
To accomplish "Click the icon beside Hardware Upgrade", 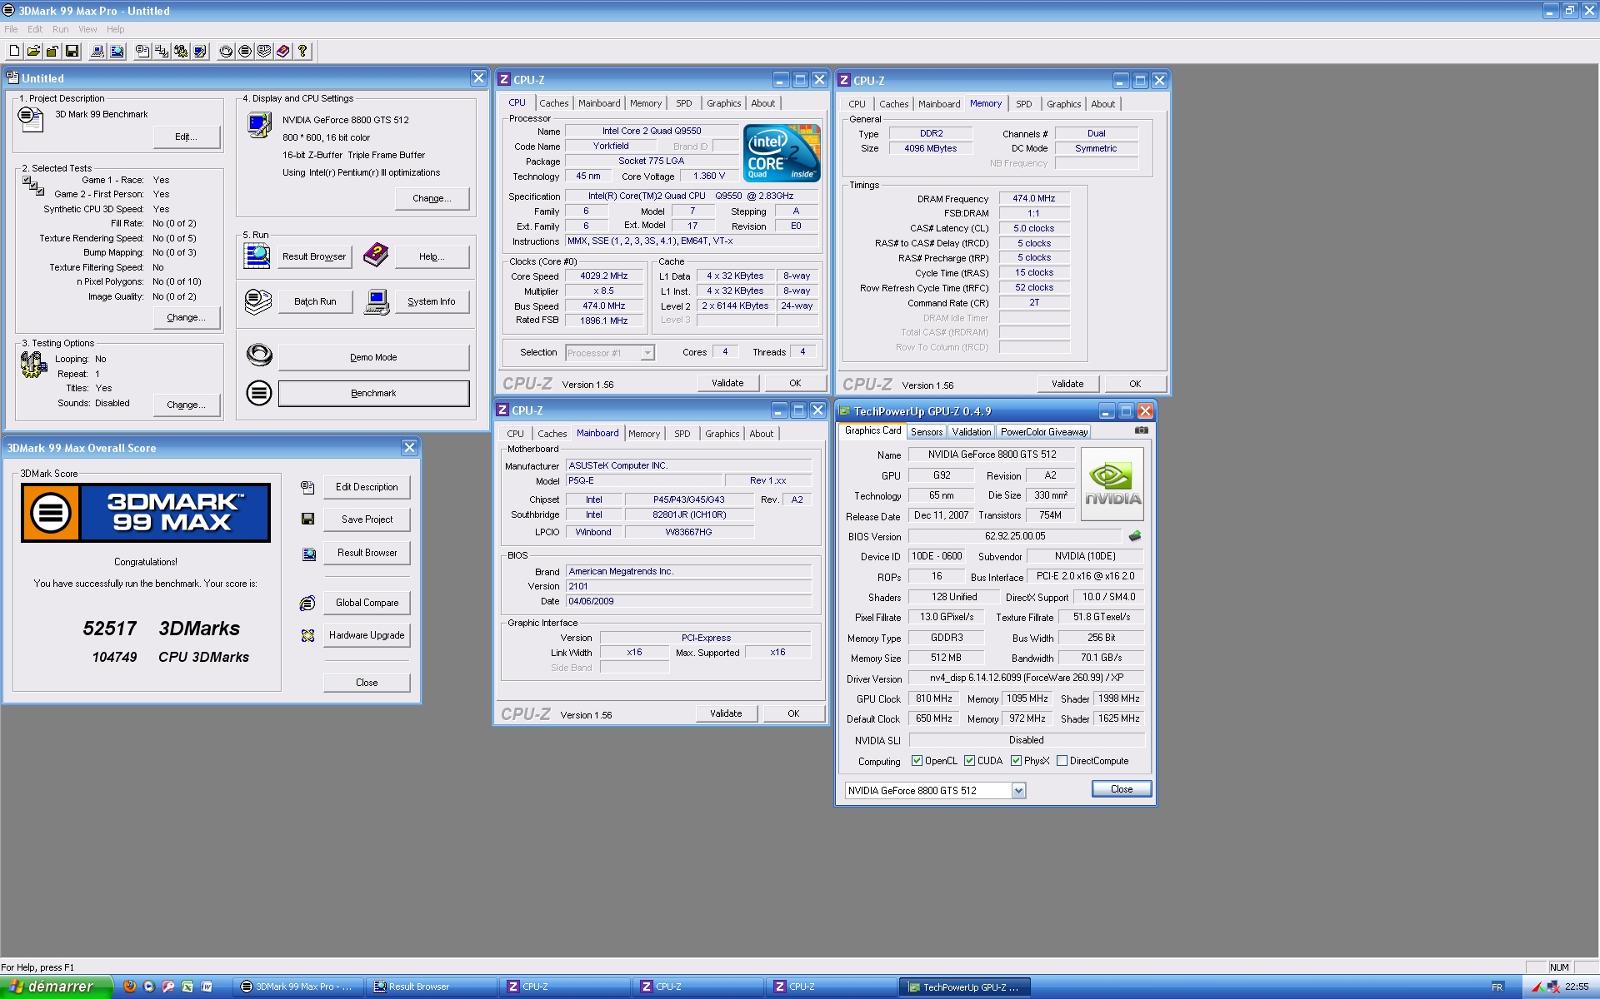I will click(307, 635).
